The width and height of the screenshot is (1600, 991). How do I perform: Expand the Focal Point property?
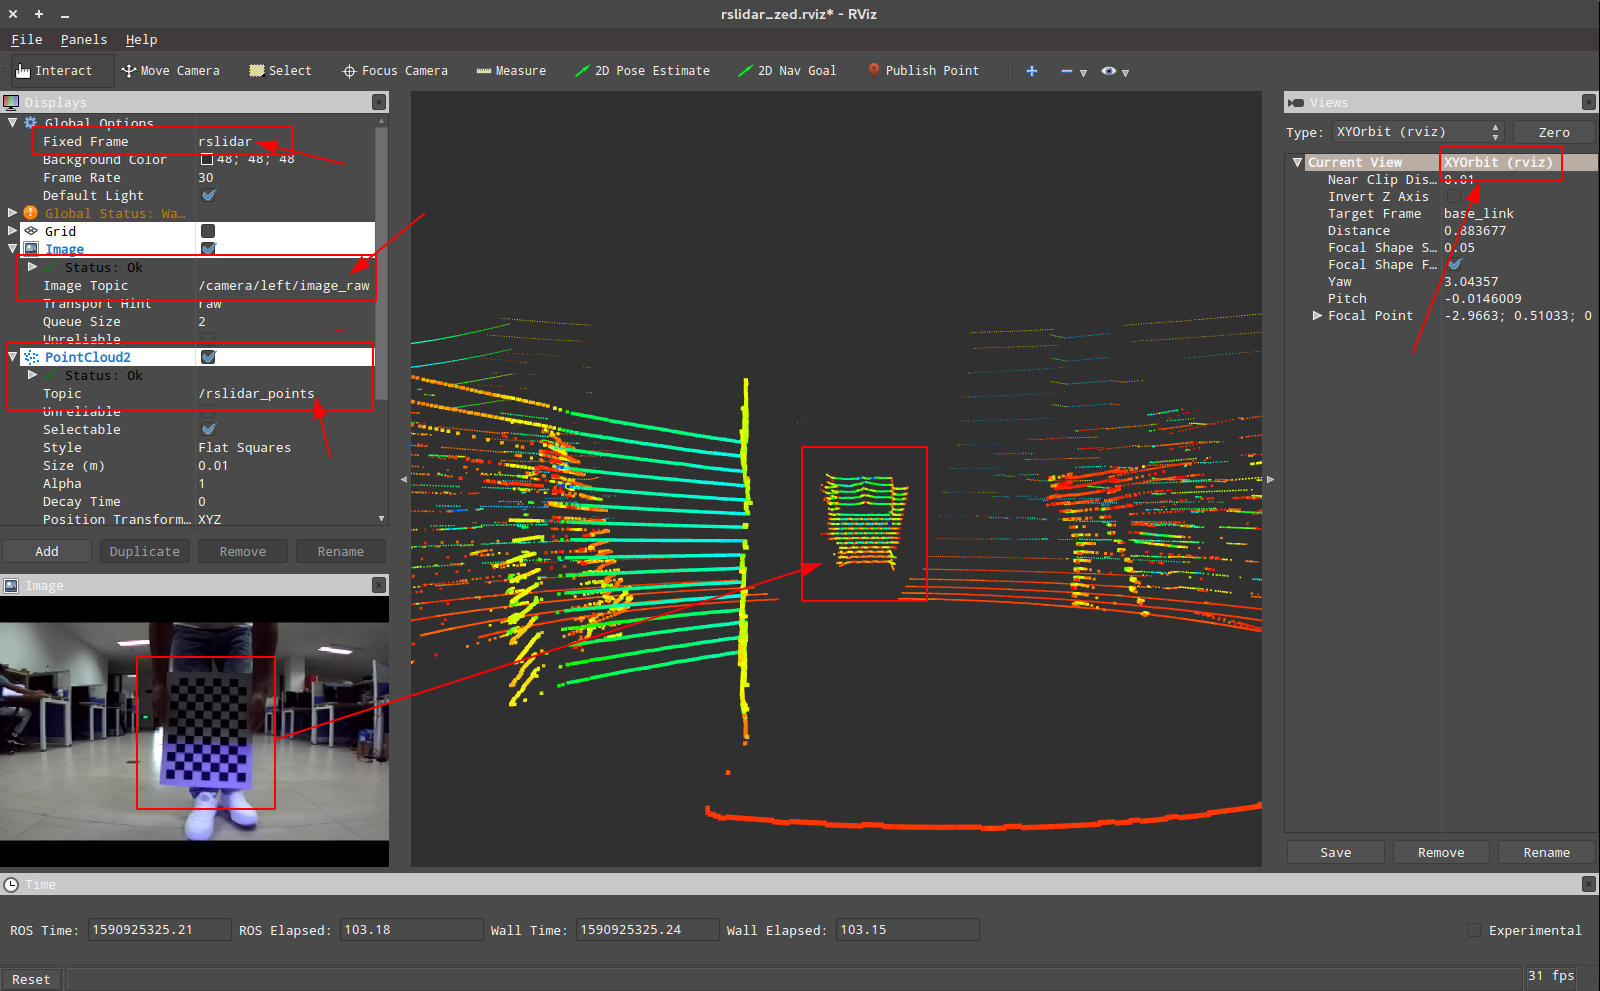tap(1317, 316)
